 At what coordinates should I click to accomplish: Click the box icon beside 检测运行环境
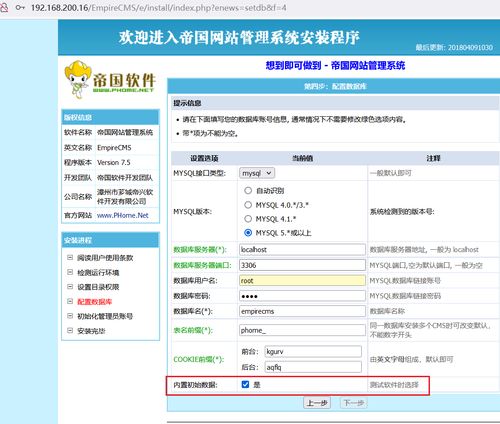click(70, 272)
